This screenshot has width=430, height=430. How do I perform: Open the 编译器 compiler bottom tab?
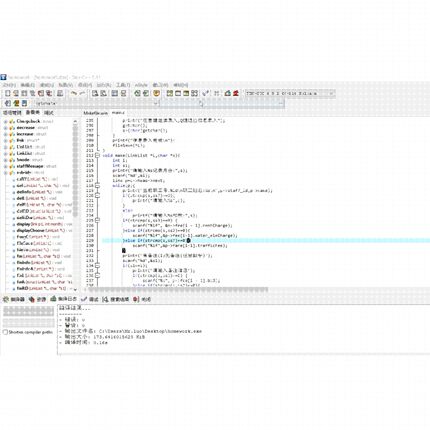(14, 299)
